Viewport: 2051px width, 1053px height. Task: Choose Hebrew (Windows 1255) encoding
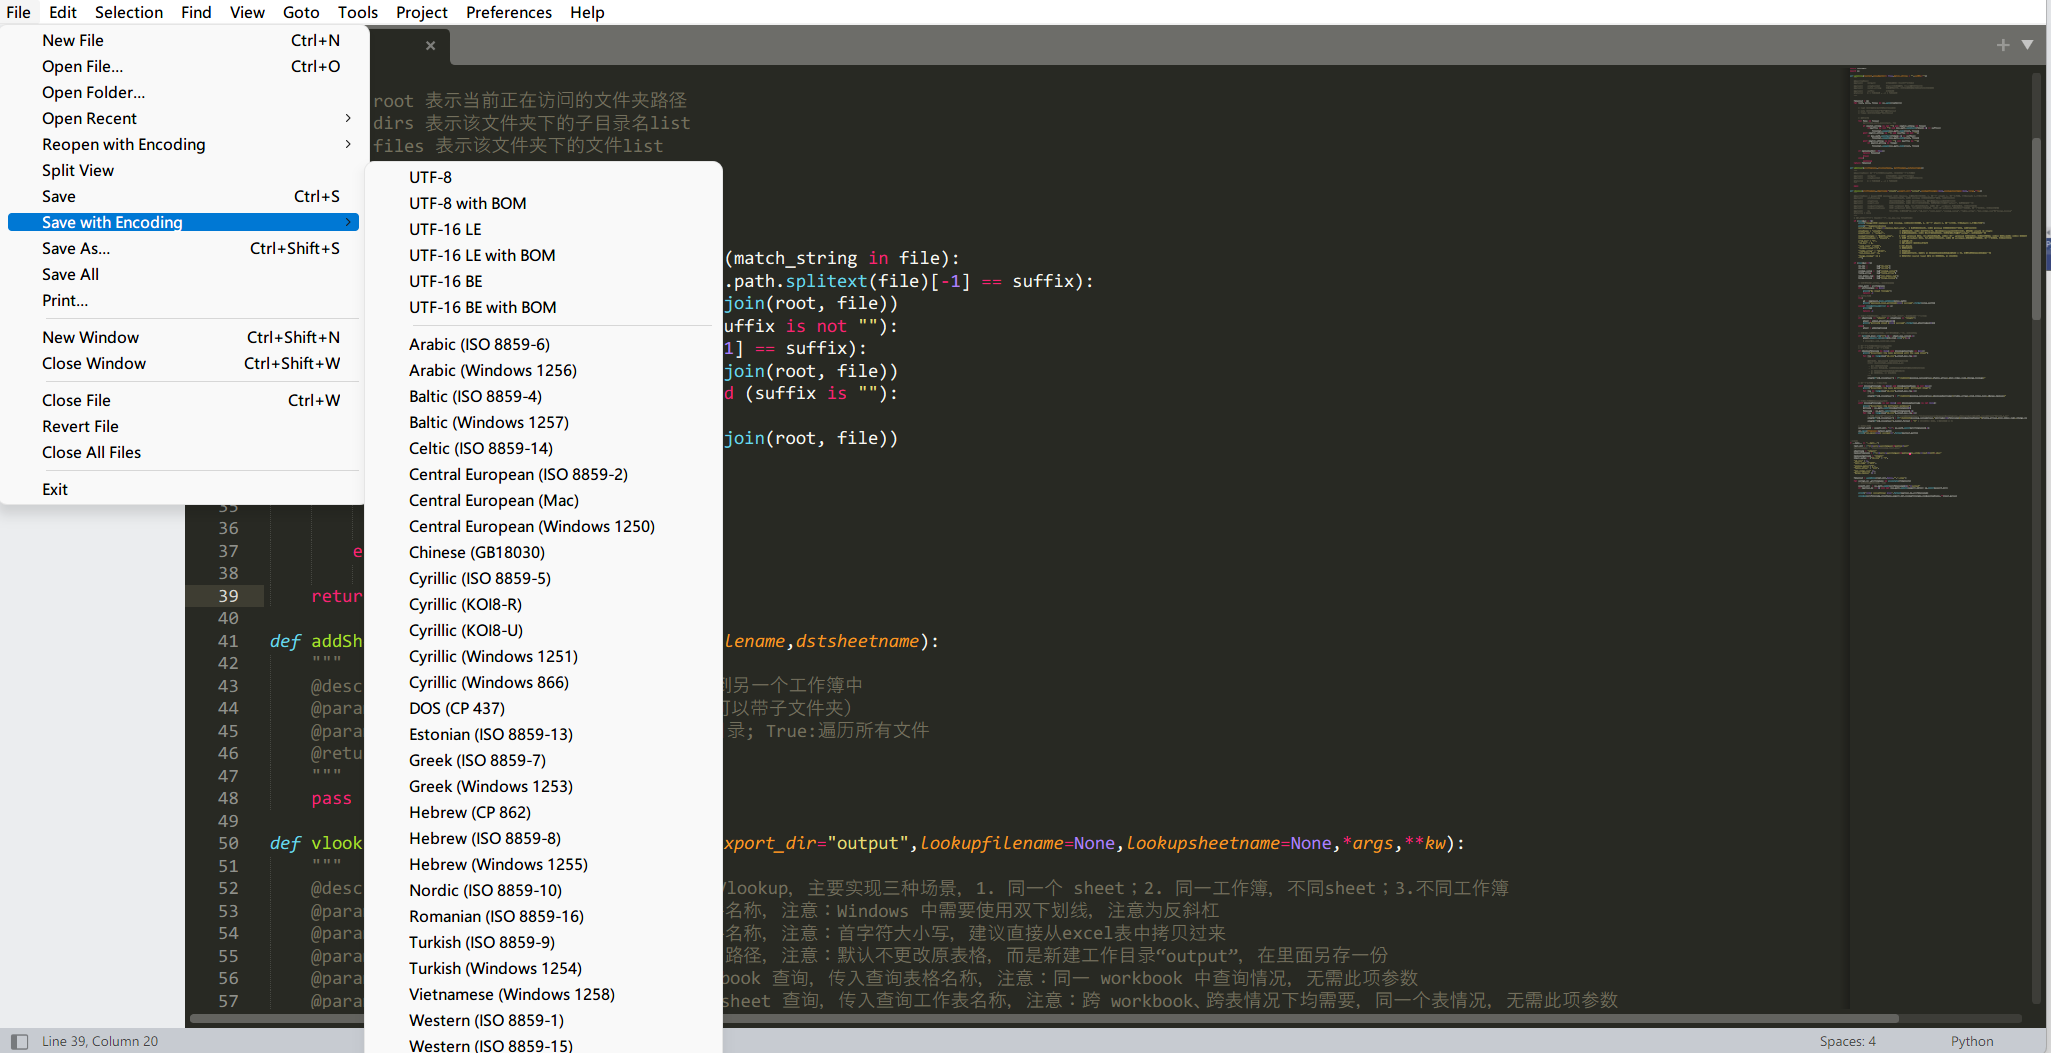tap(543, 864)
